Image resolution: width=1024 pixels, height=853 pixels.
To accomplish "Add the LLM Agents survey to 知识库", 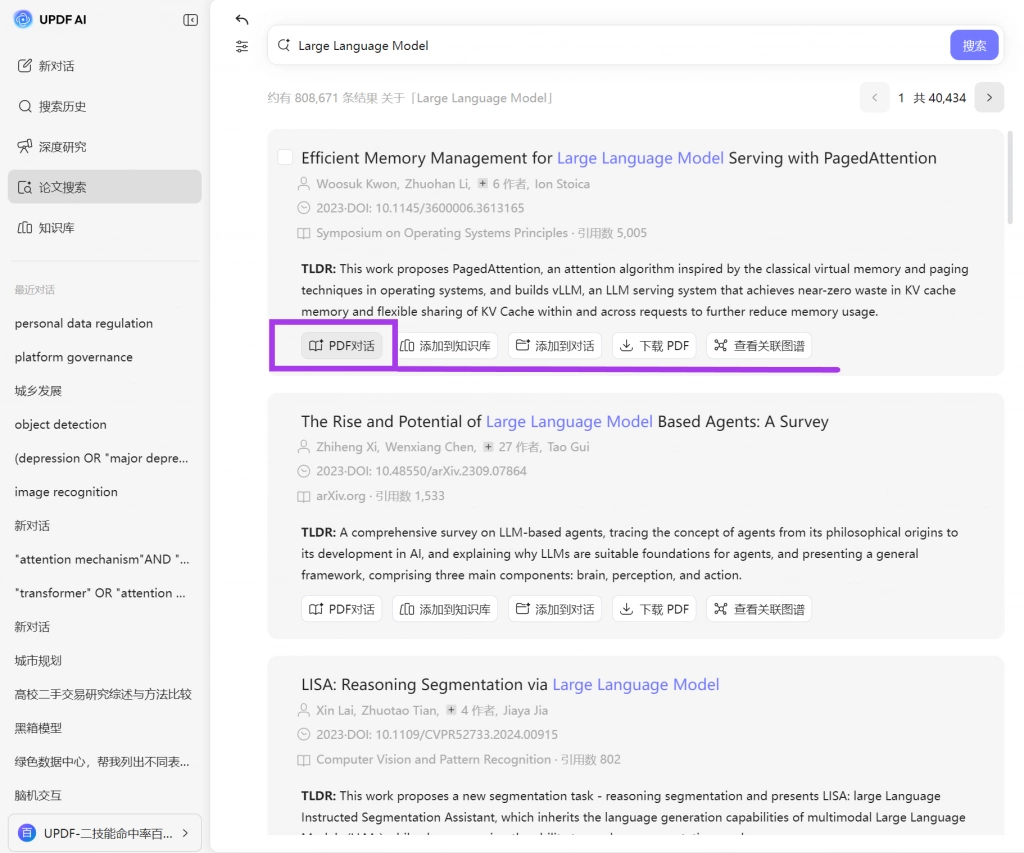I will click(445, 609).
